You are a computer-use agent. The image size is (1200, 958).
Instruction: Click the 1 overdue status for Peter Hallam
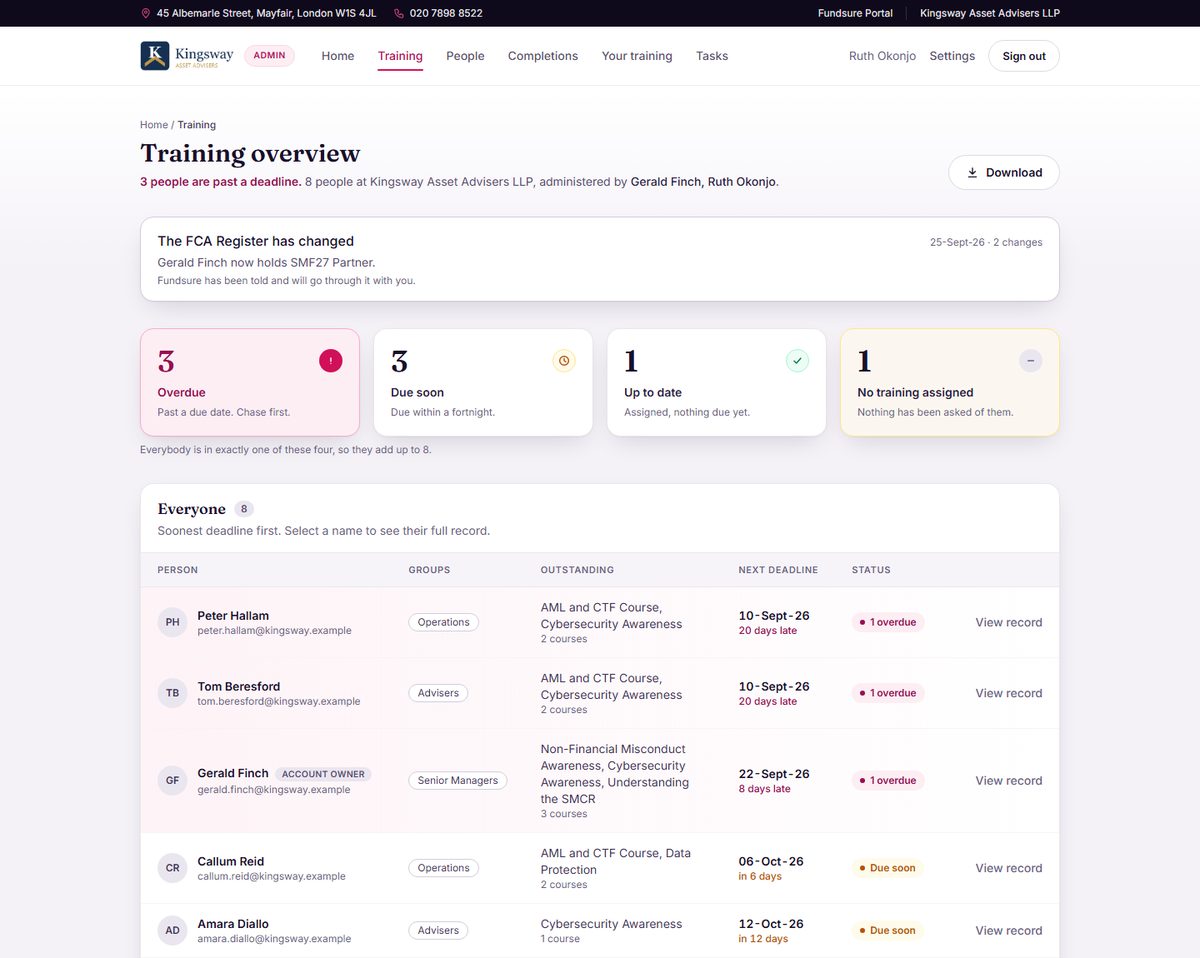click(x=888, y=622)
